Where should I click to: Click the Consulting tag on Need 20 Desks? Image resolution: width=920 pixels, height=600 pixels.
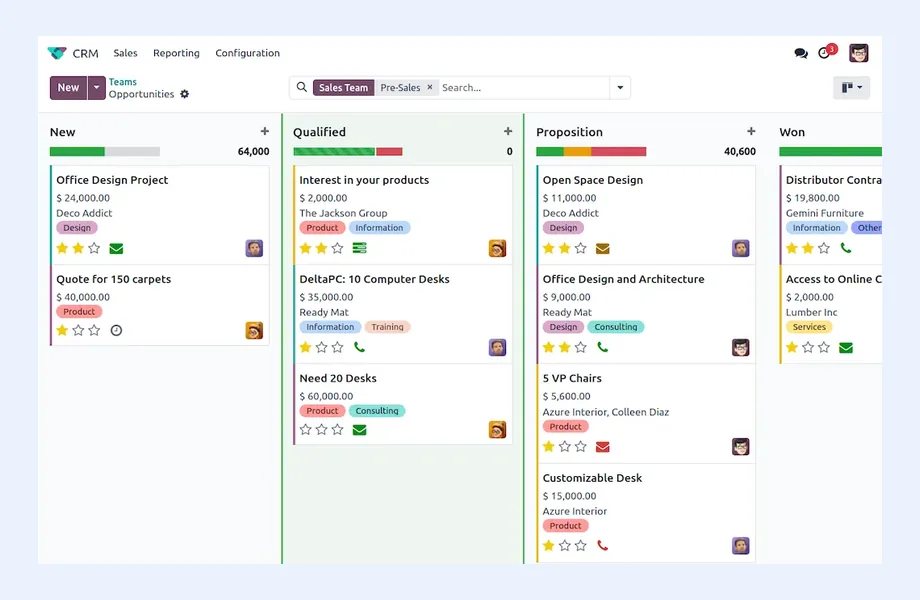pos(377,411)
